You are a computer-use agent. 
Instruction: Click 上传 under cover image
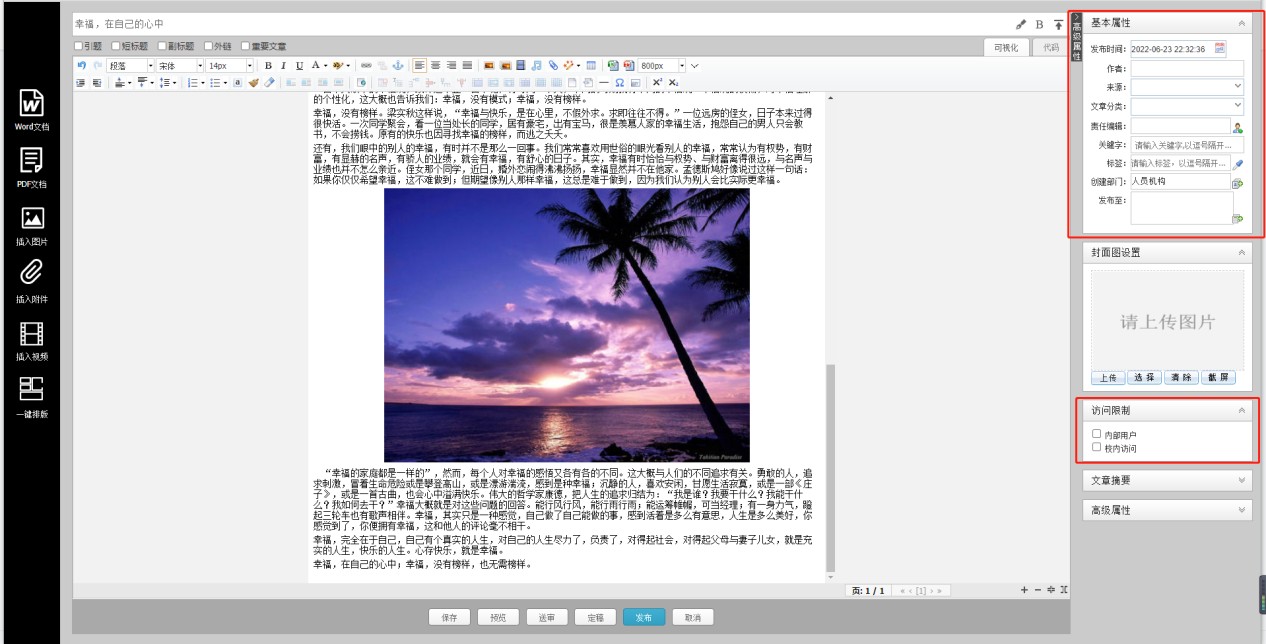coord(1107,378)
